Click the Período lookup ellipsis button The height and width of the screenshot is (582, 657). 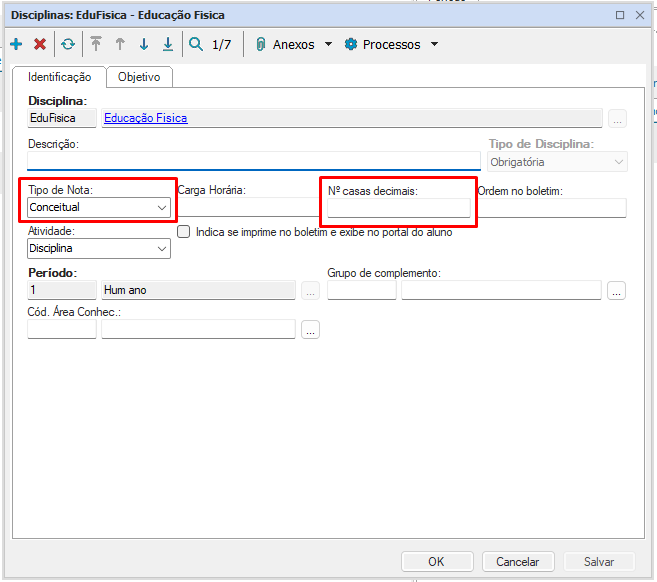(310, 290)
